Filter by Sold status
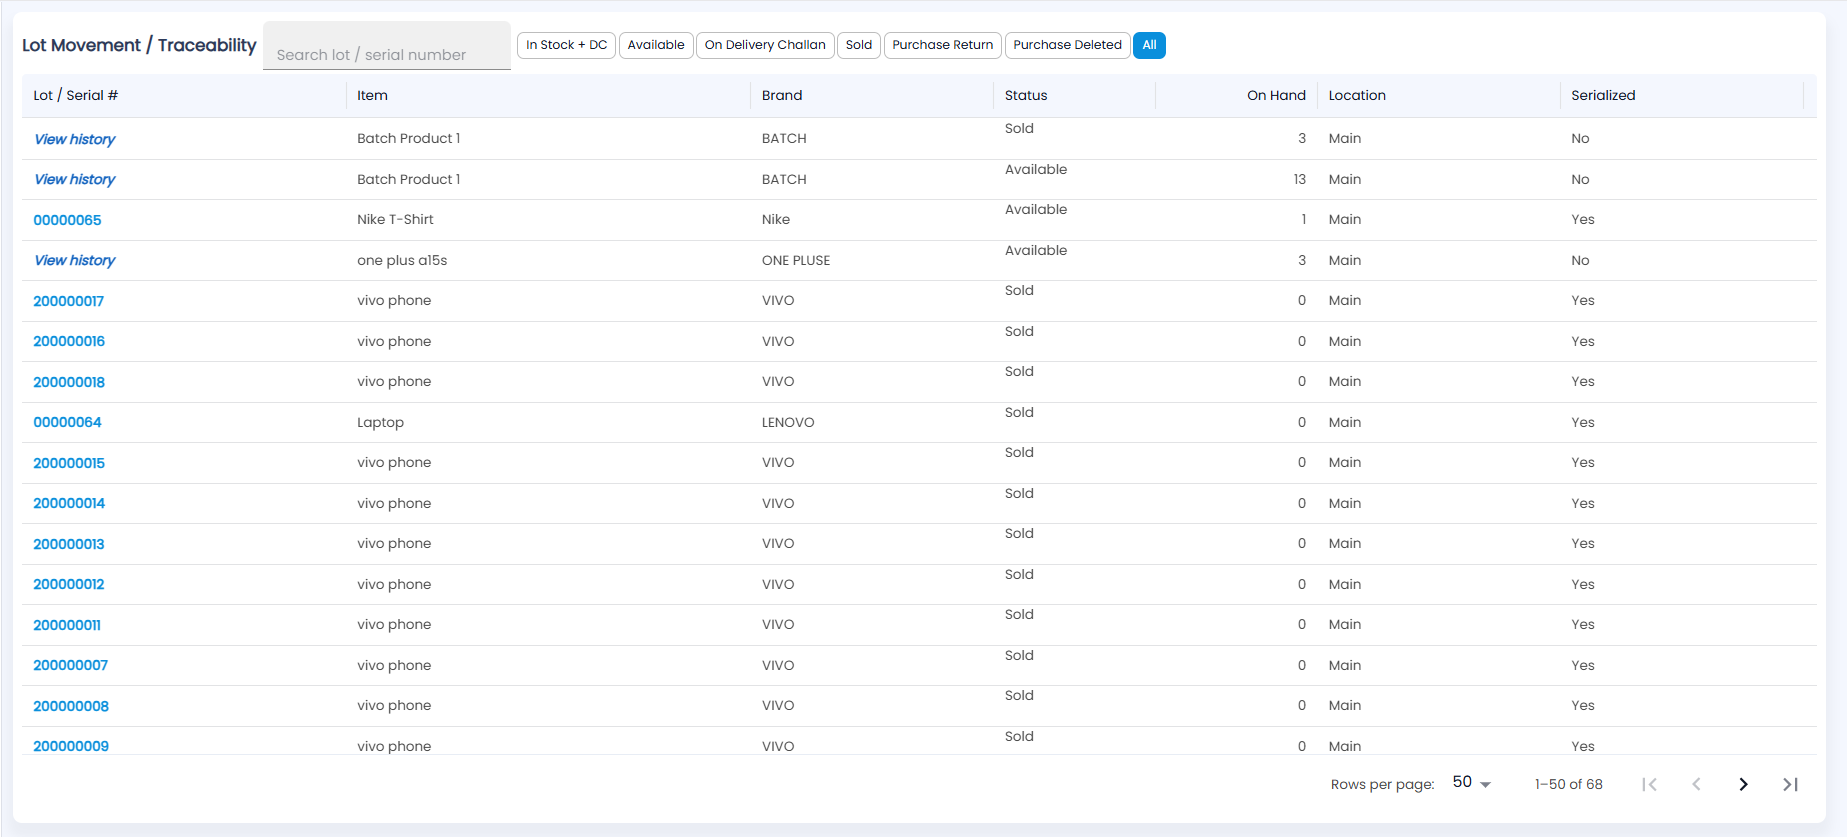Viewport: 1847px width, 837px height. [x=859, y=45]
